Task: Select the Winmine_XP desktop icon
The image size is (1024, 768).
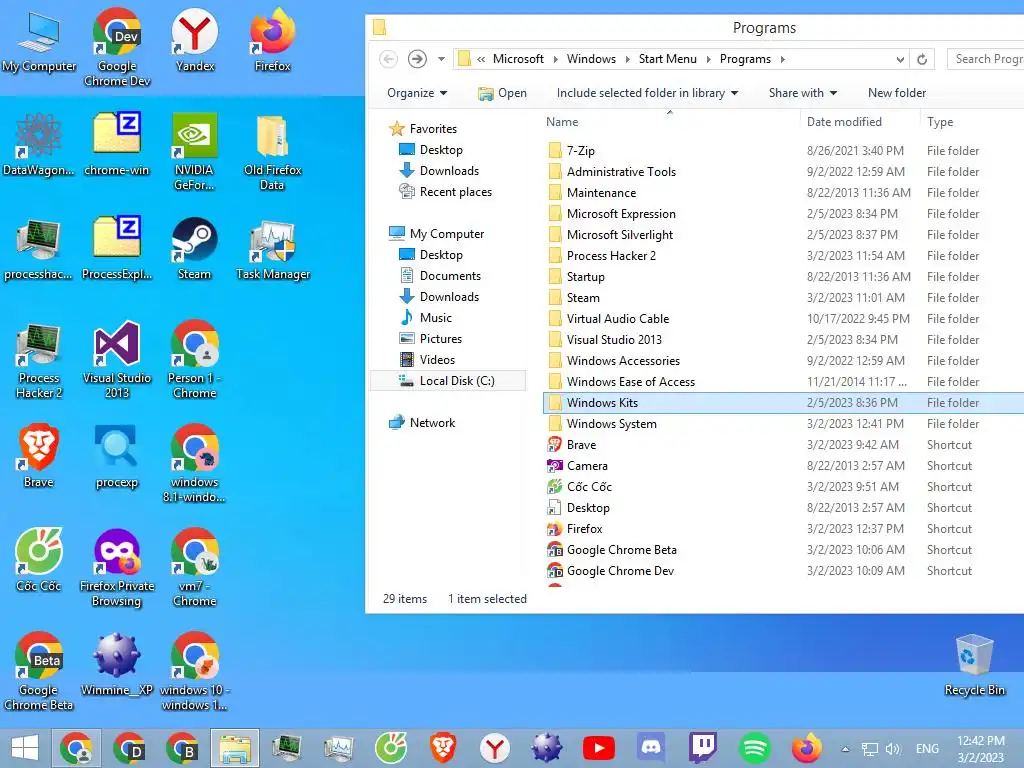Action: click(117, 664)
